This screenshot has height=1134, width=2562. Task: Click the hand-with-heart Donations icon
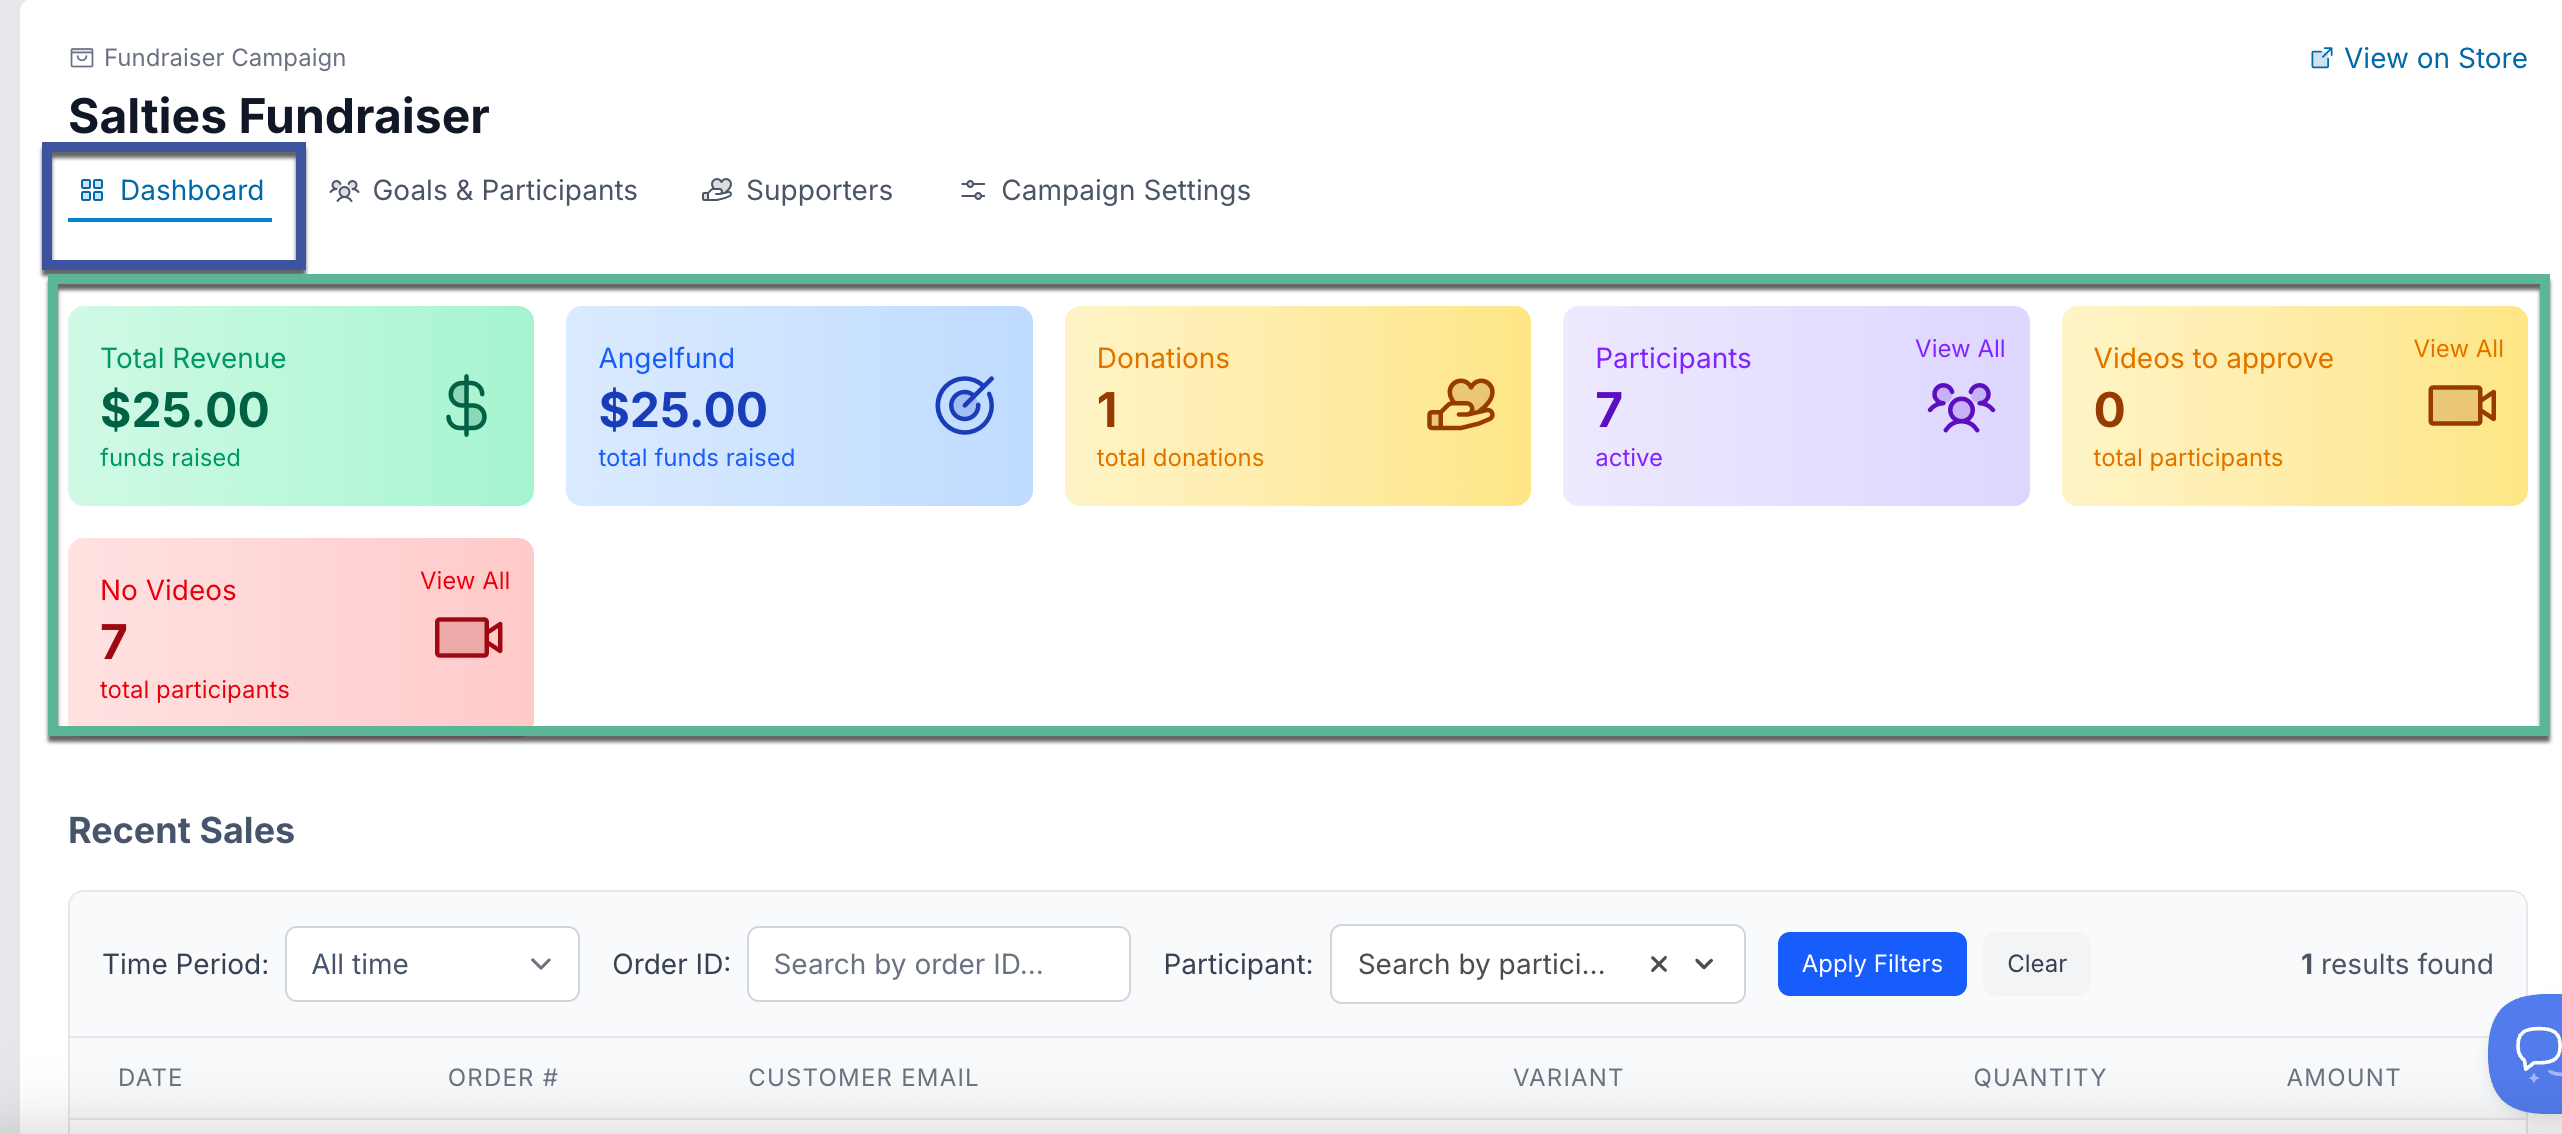point(1461,405)
